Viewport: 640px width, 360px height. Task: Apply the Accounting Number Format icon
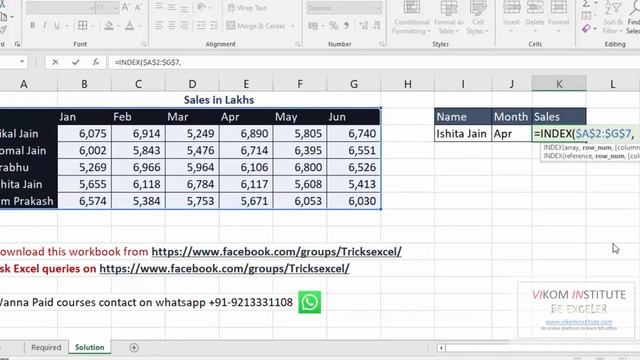pos(313,26)
